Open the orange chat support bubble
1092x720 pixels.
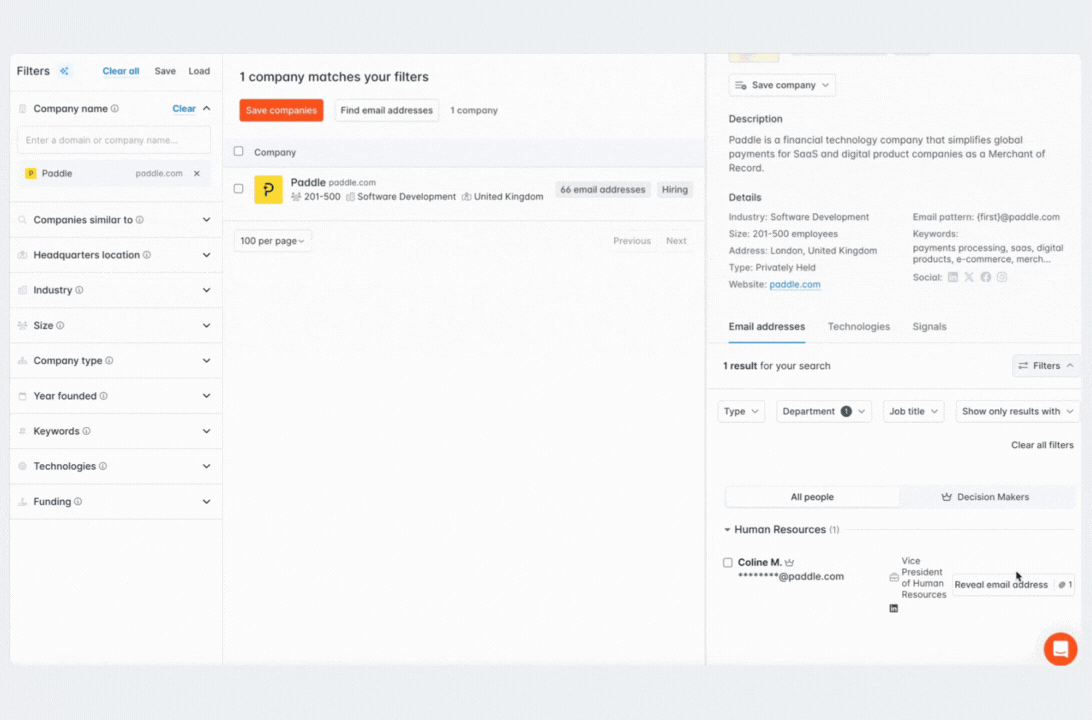pyautogui.click(x=1060, y=649)
